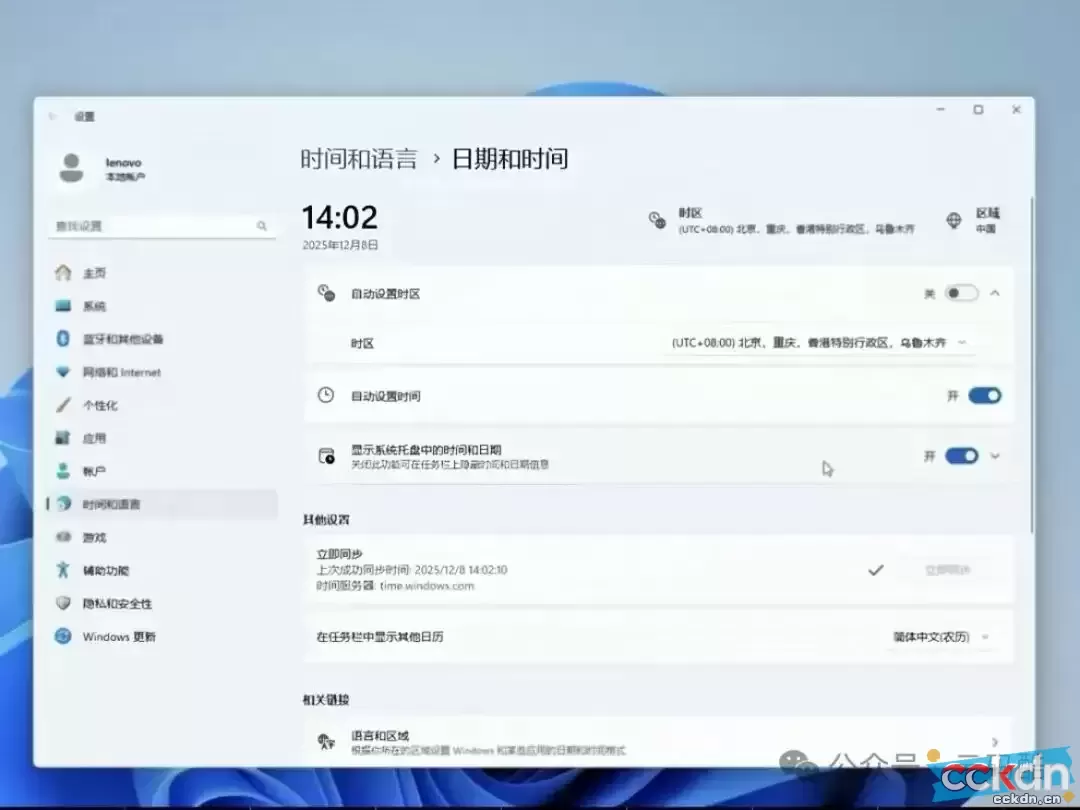Collapse the 自动设置时区 section chevron
The image size is (1080, 810).
(x=995, y=293)
